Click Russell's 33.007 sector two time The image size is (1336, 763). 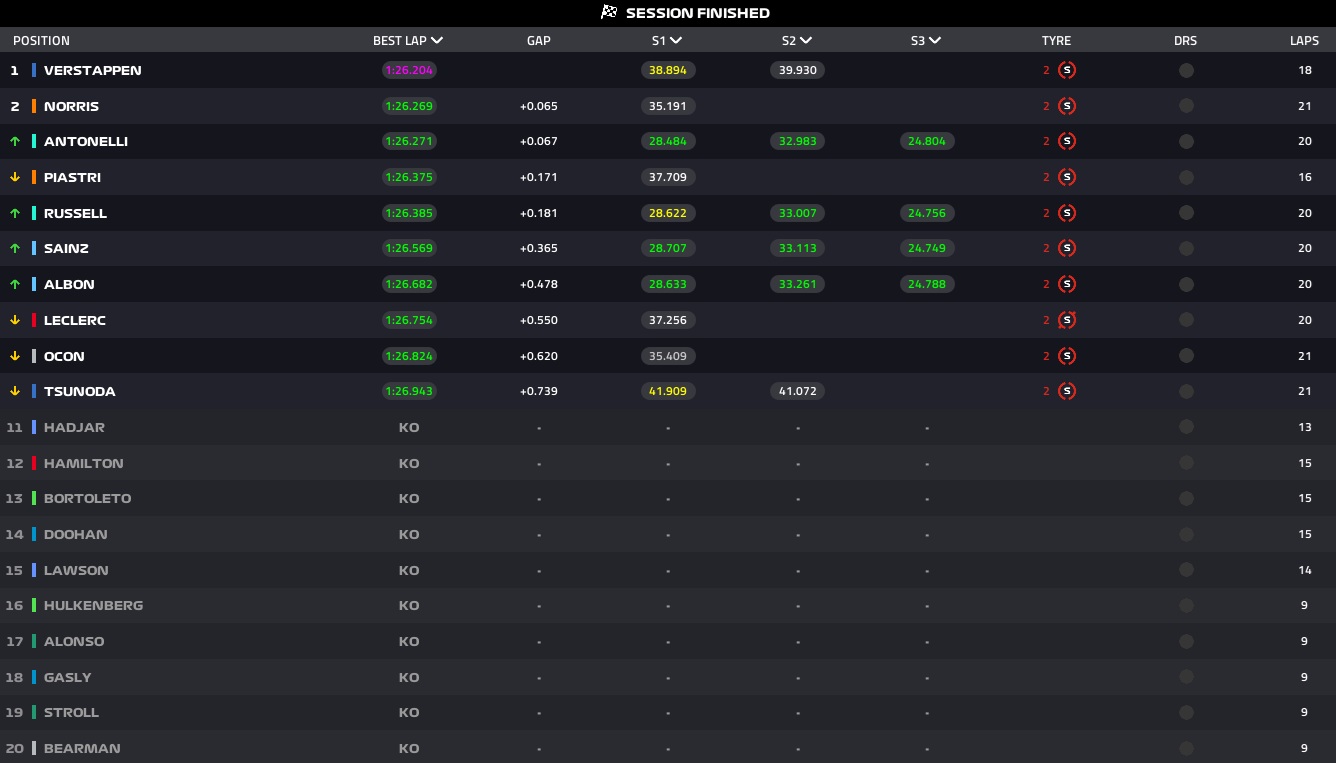[x=797, y=213]
